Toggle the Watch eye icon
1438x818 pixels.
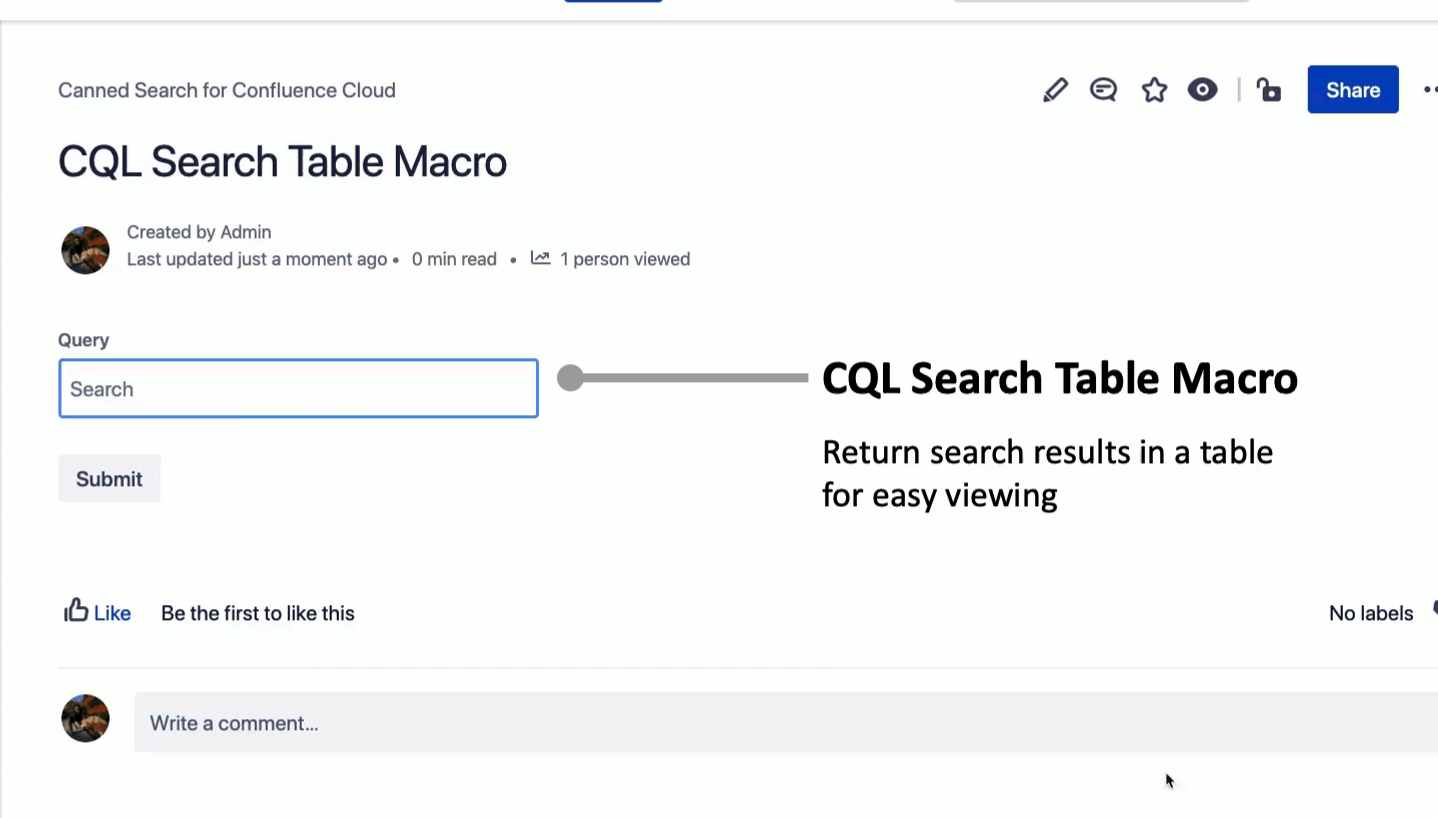(x=1202, y=90)
